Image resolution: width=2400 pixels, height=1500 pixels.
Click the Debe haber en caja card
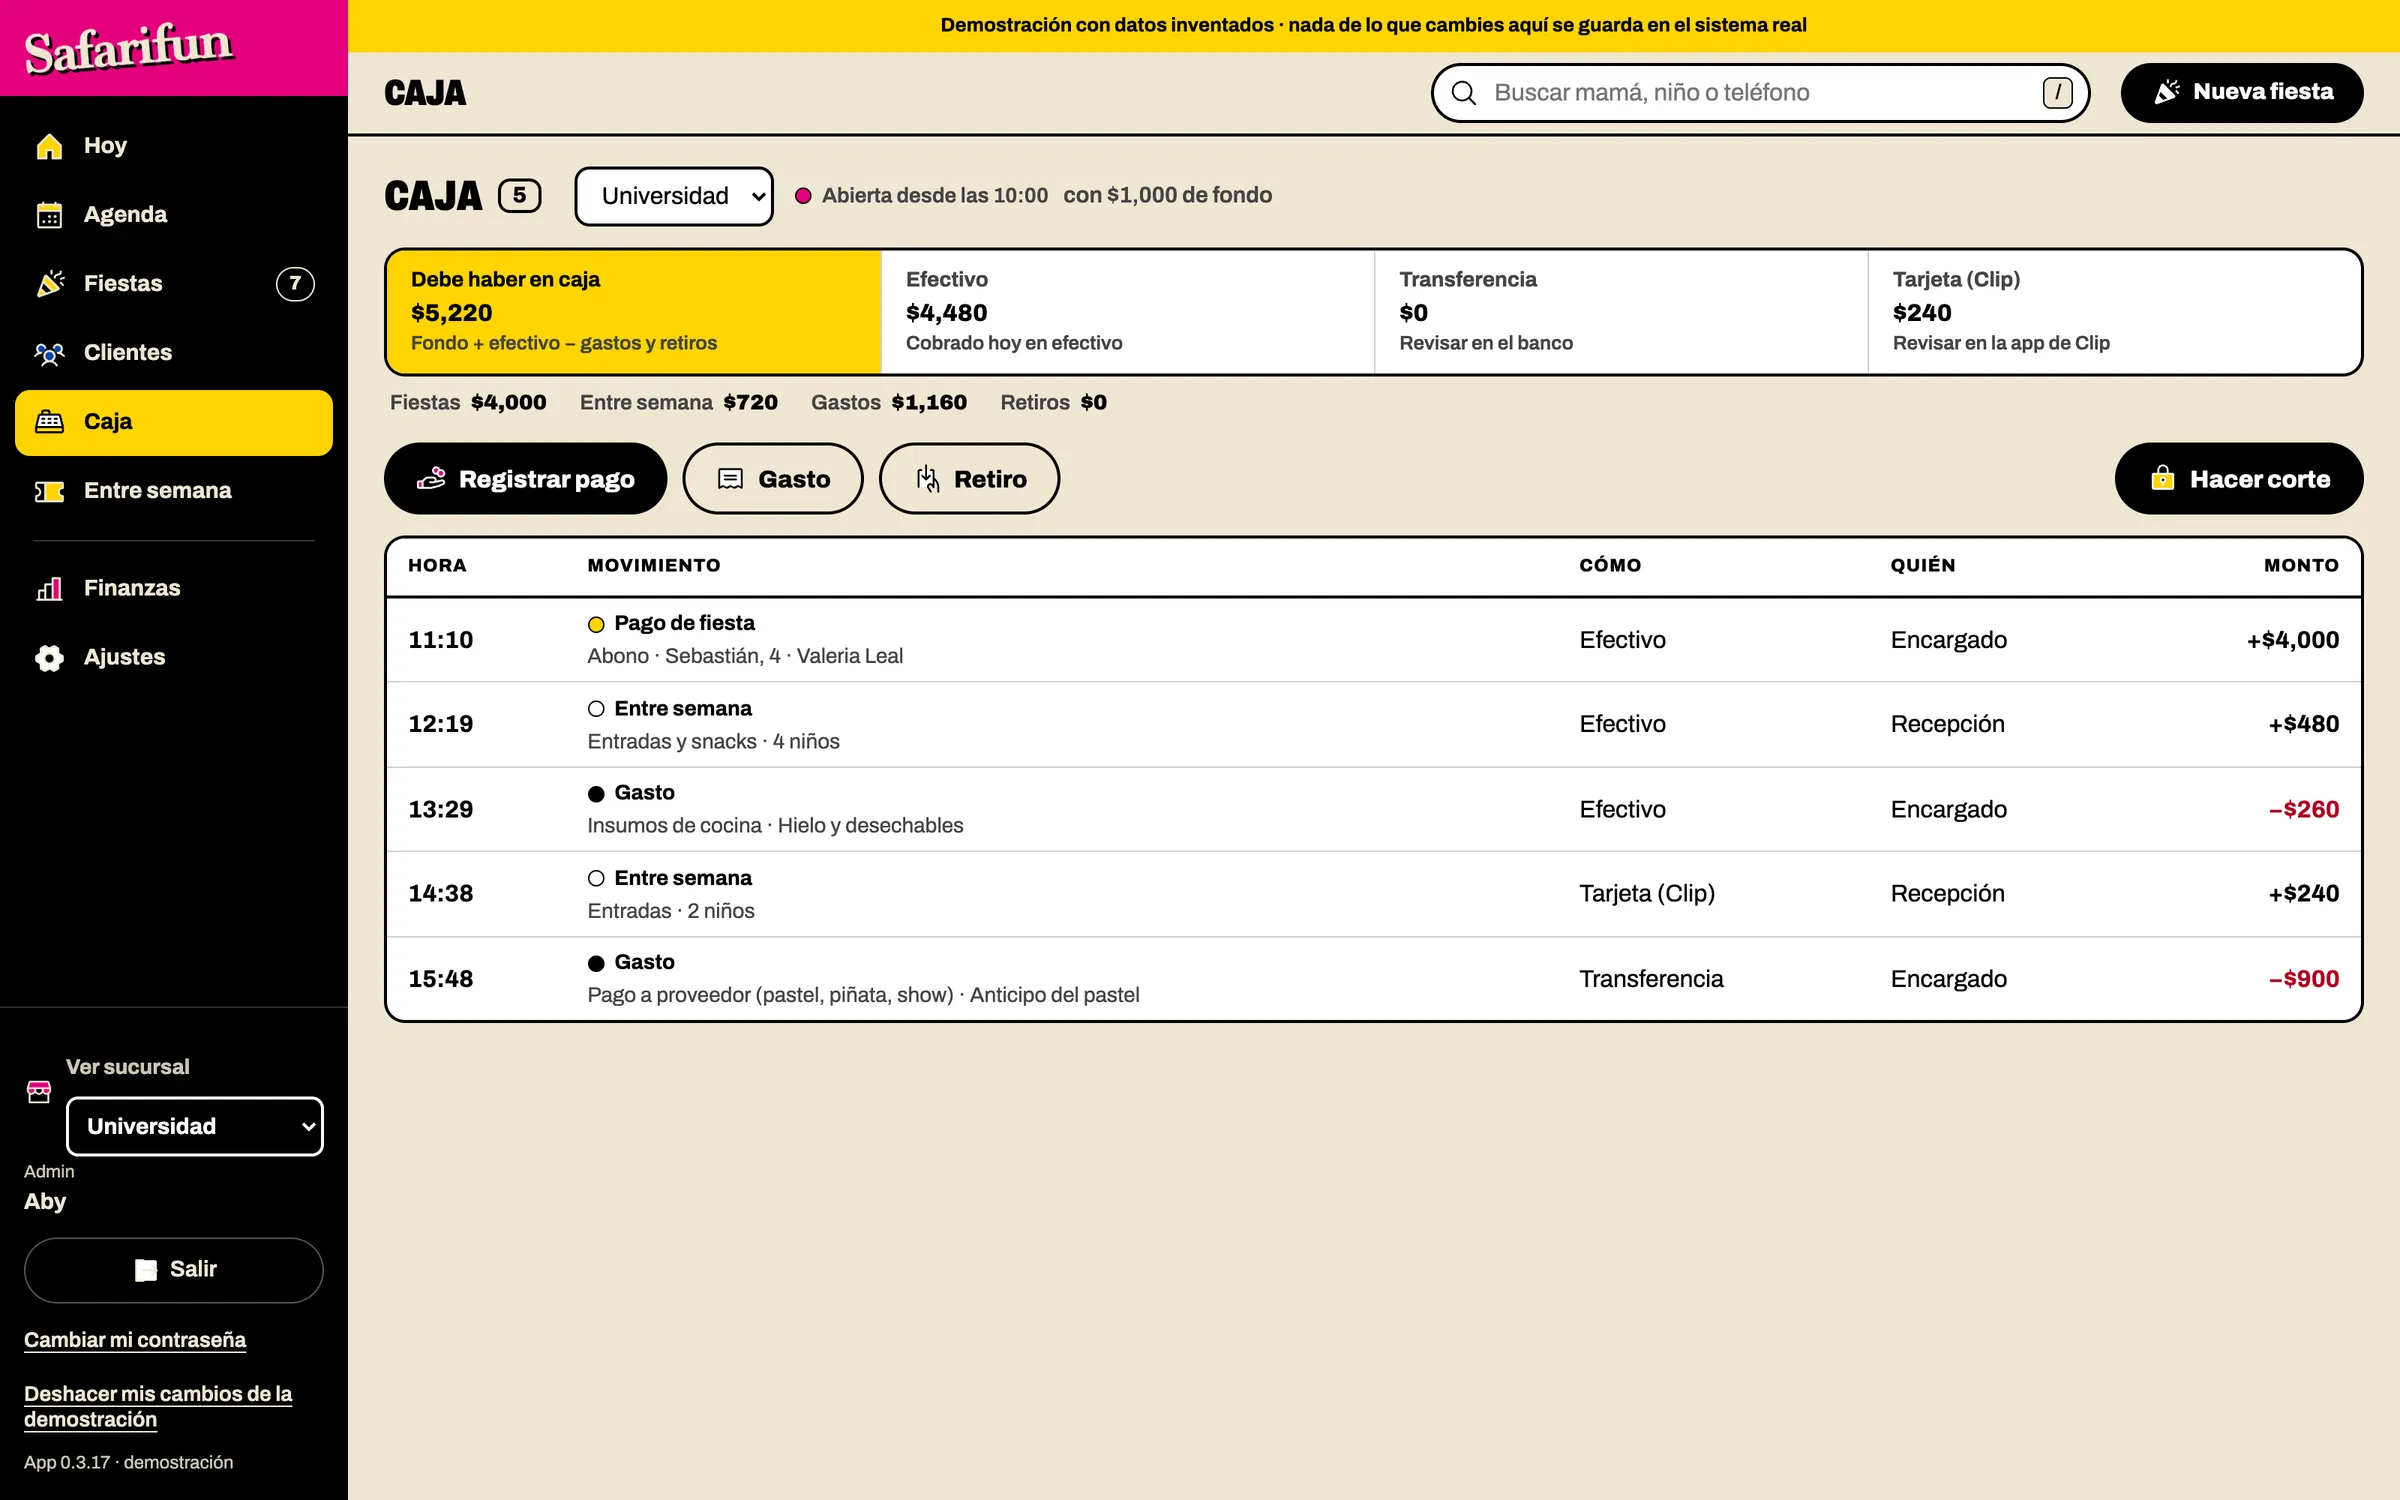(634, 312)
